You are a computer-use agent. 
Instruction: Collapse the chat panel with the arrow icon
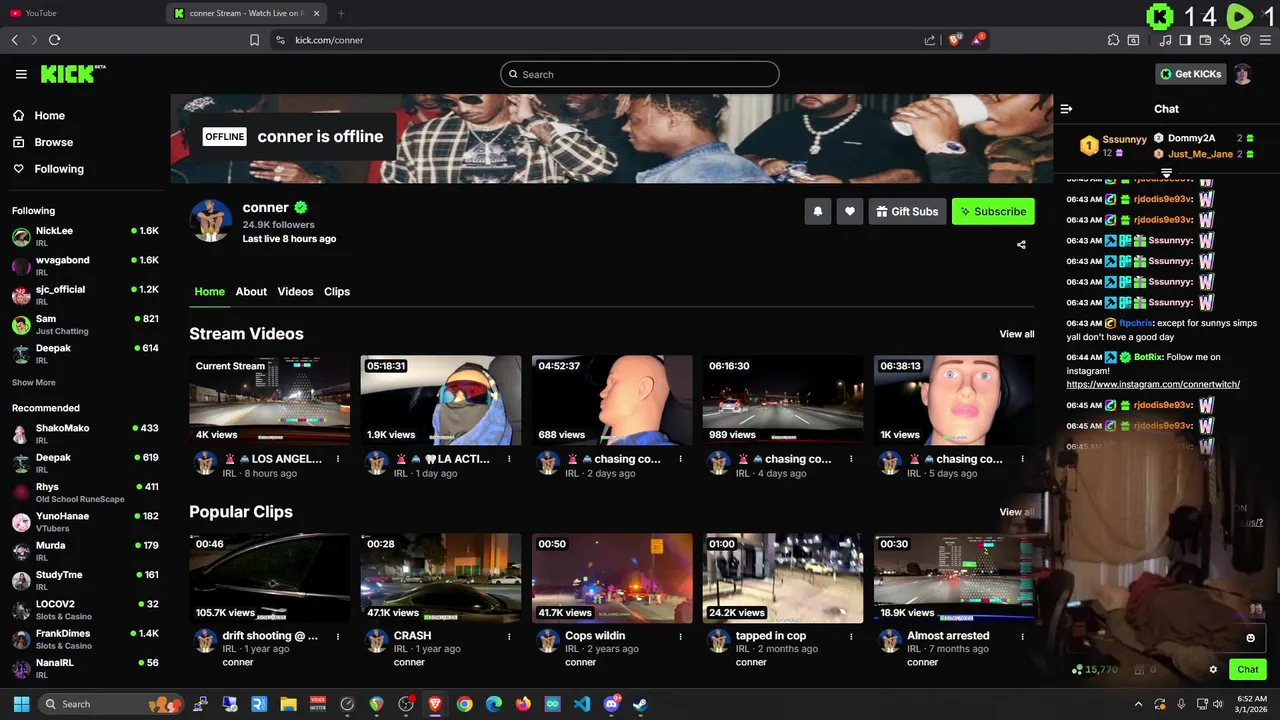click(1066, 109)
